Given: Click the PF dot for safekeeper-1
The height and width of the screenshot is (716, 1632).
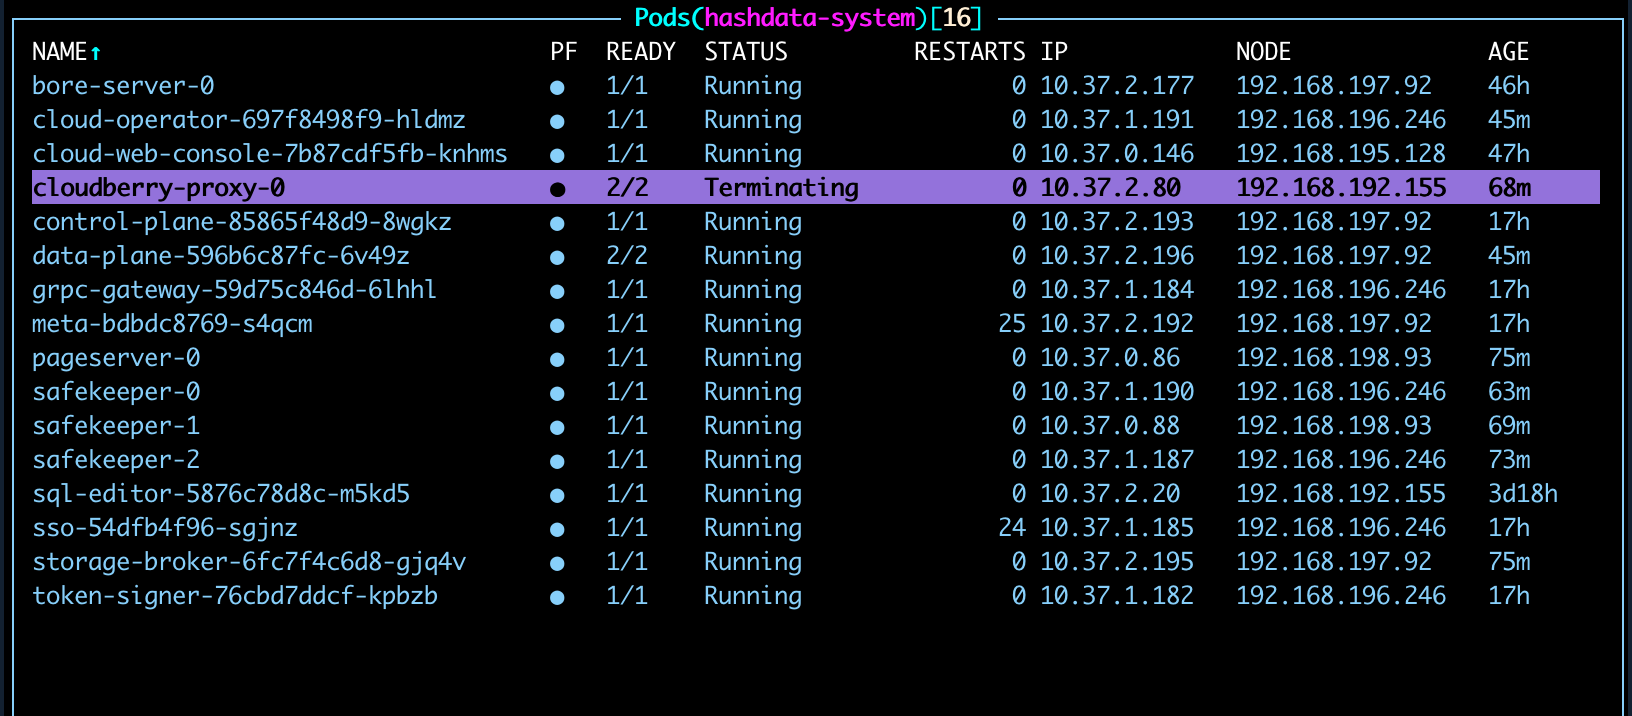Looking at the screenshot, I should pos(557,427).
